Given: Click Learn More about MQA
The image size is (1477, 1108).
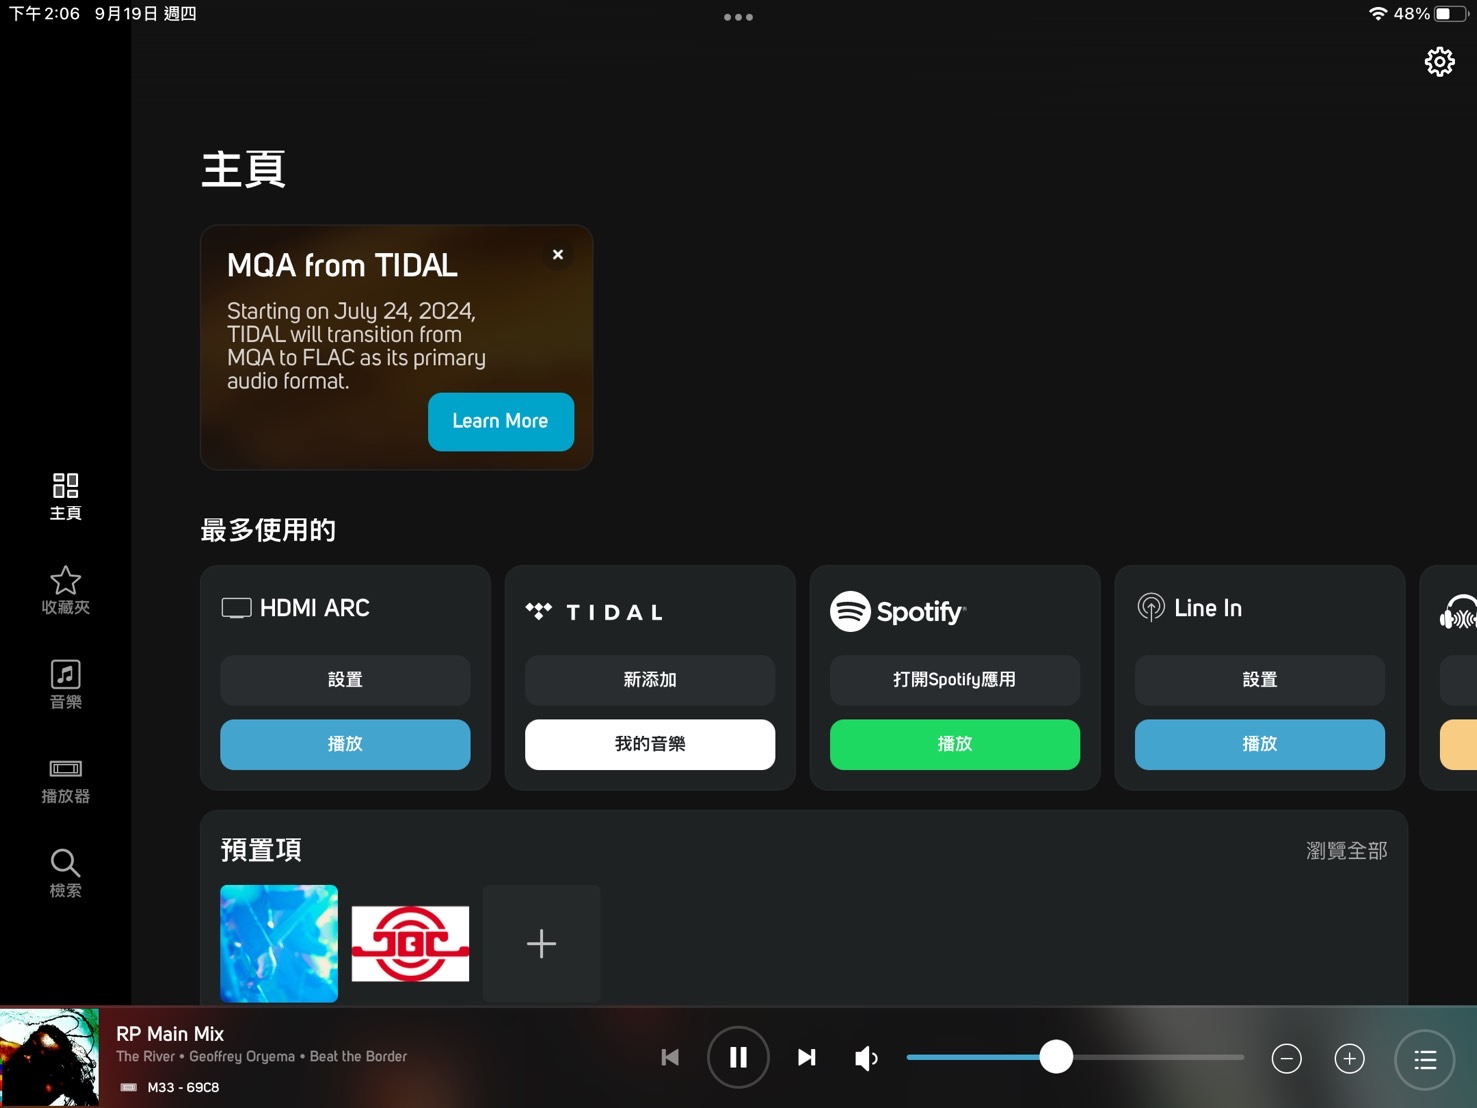Looking at the screenshot, I should click(x=501, y=421).
